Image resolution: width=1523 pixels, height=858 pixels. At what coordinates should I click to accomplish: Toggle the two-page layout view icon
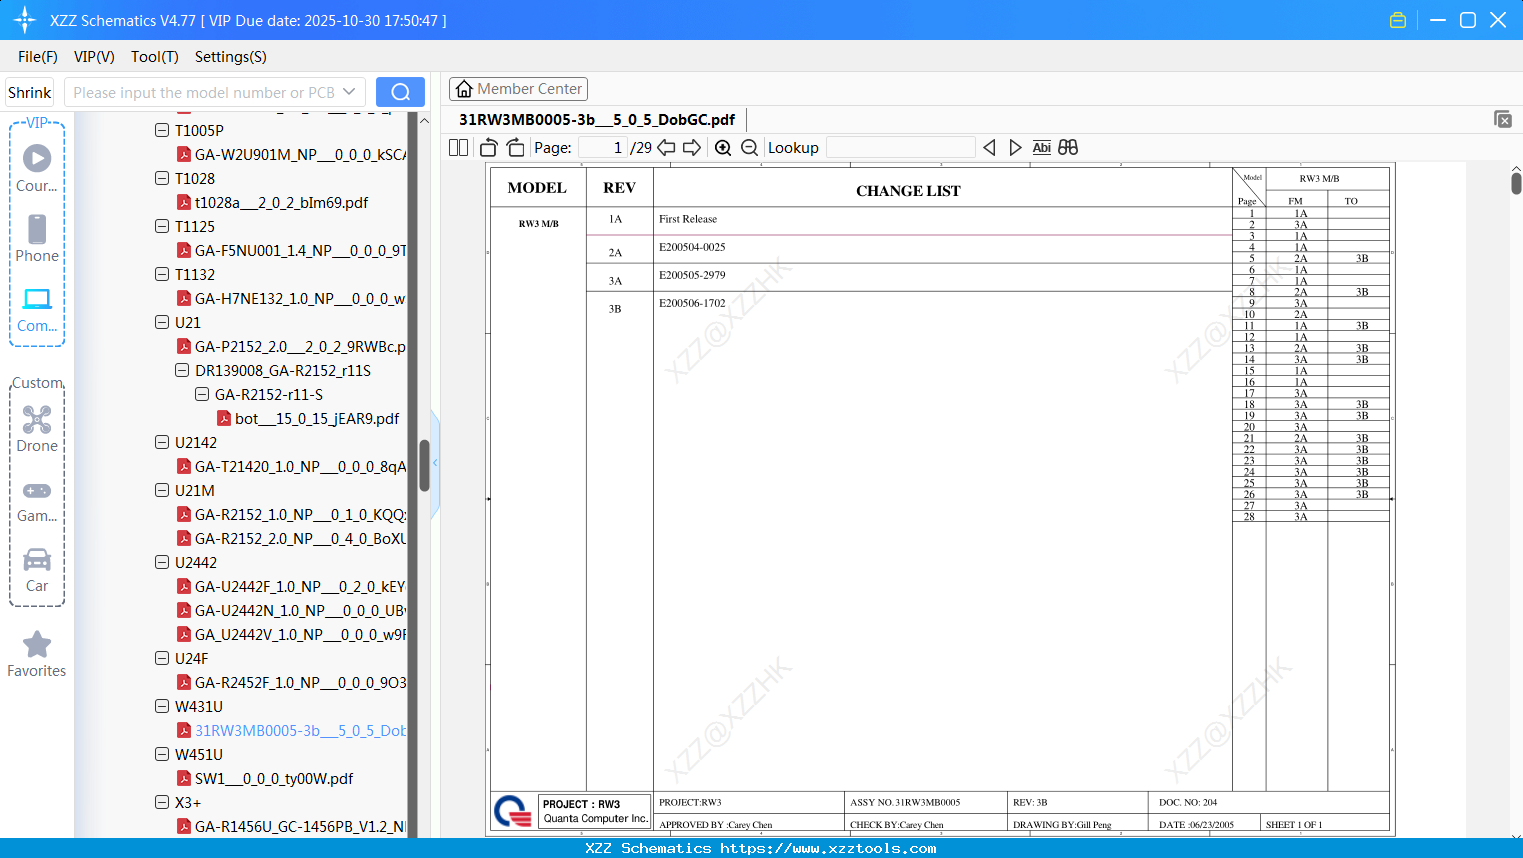[459, 148]
